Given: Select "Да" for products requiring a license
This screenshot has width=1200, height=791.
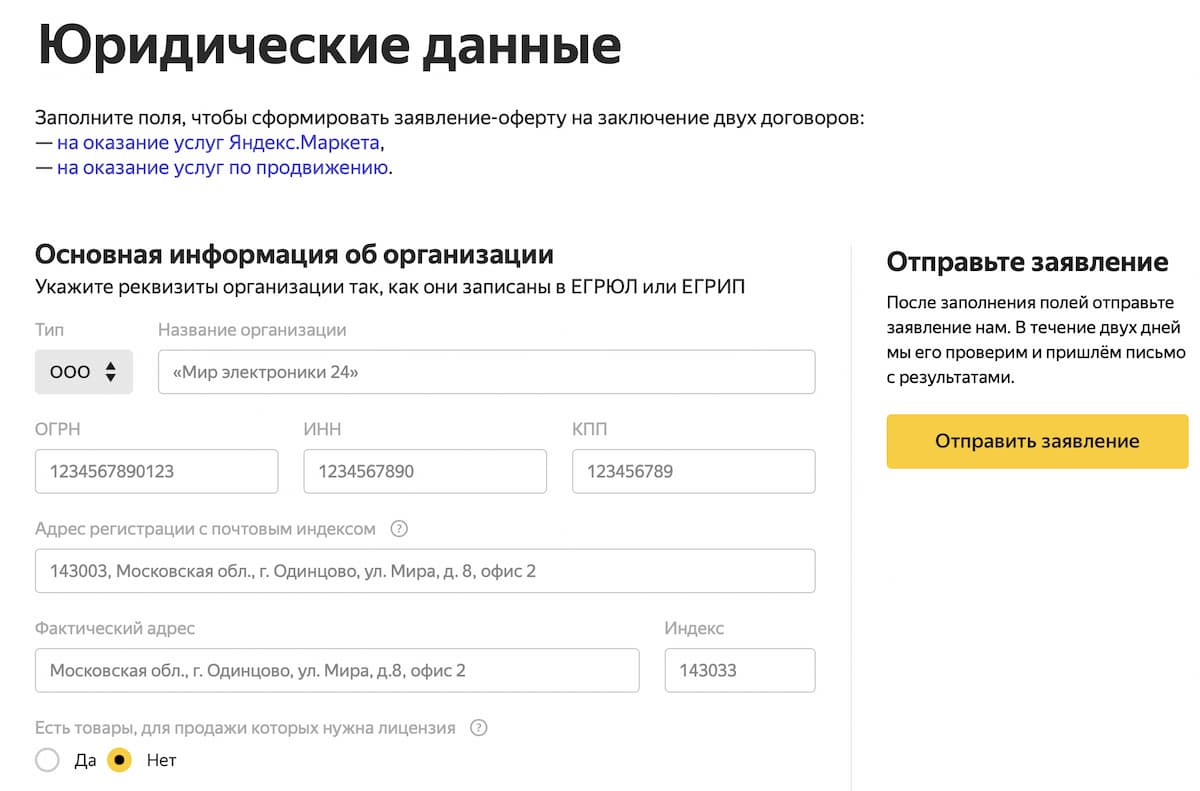Looking at the screenshot, I should pyautogui.click(x=47, y=760).
